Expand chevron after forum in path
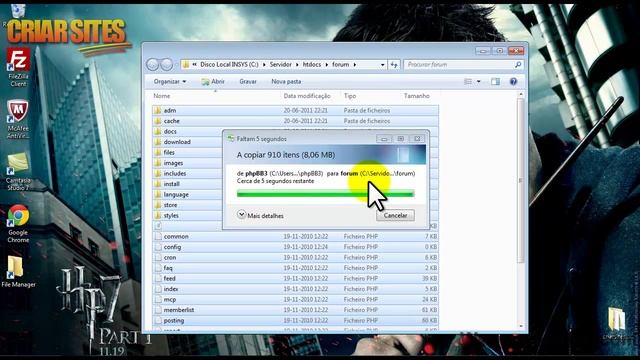 [x=355, y=64]
